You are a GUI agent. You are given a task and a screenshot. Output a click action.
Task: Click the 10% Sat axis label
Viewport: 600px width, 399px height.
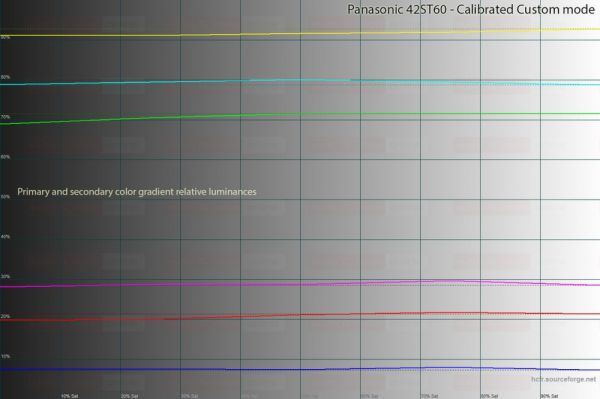(x=69, y=396)
